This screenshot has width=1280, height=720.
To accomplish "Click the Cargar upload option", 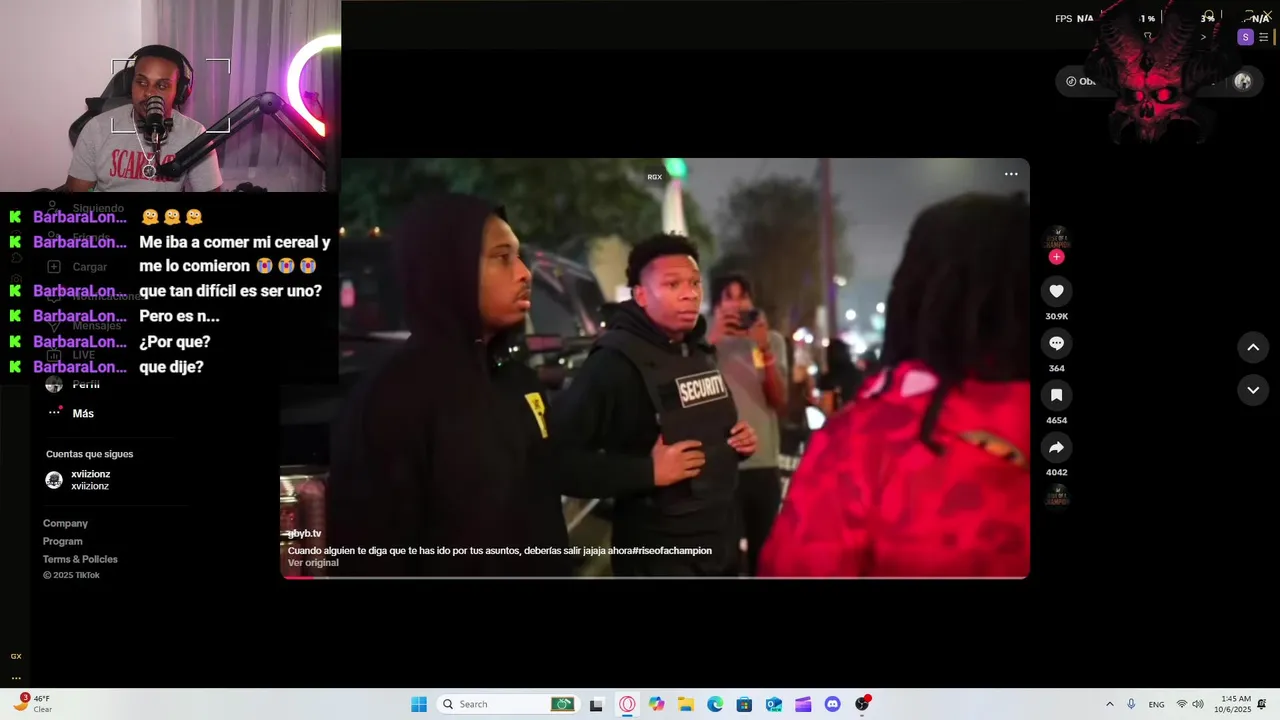I will (77, 267).
